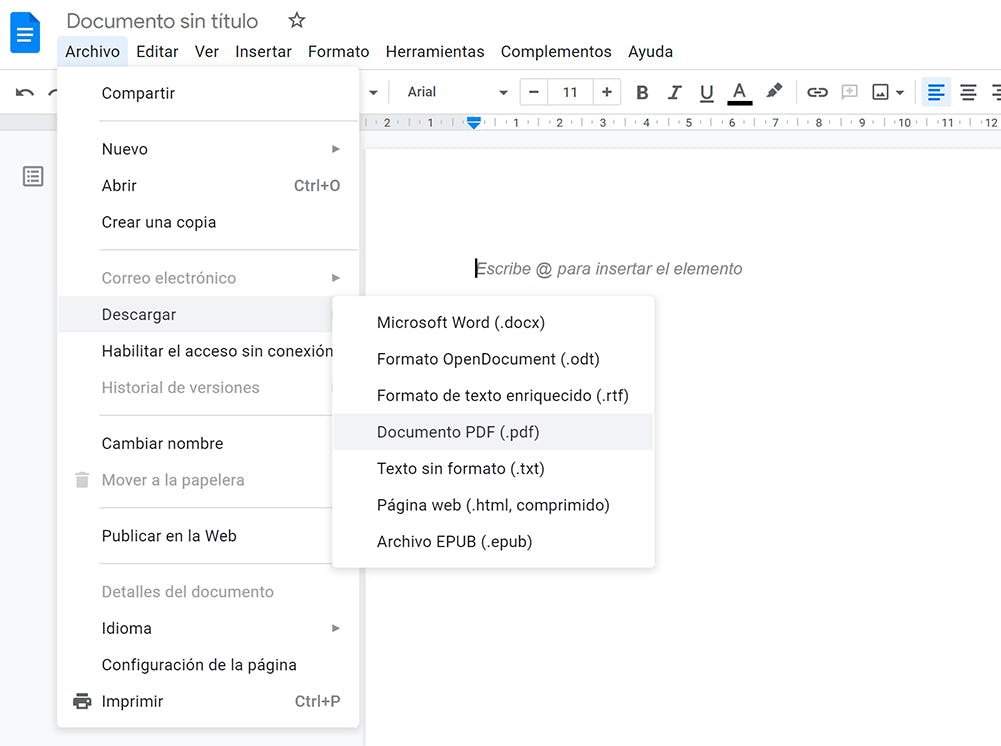Click the printer icon beside Imprimir
This screenshot has width=1001, height=746.
(81, 701)
